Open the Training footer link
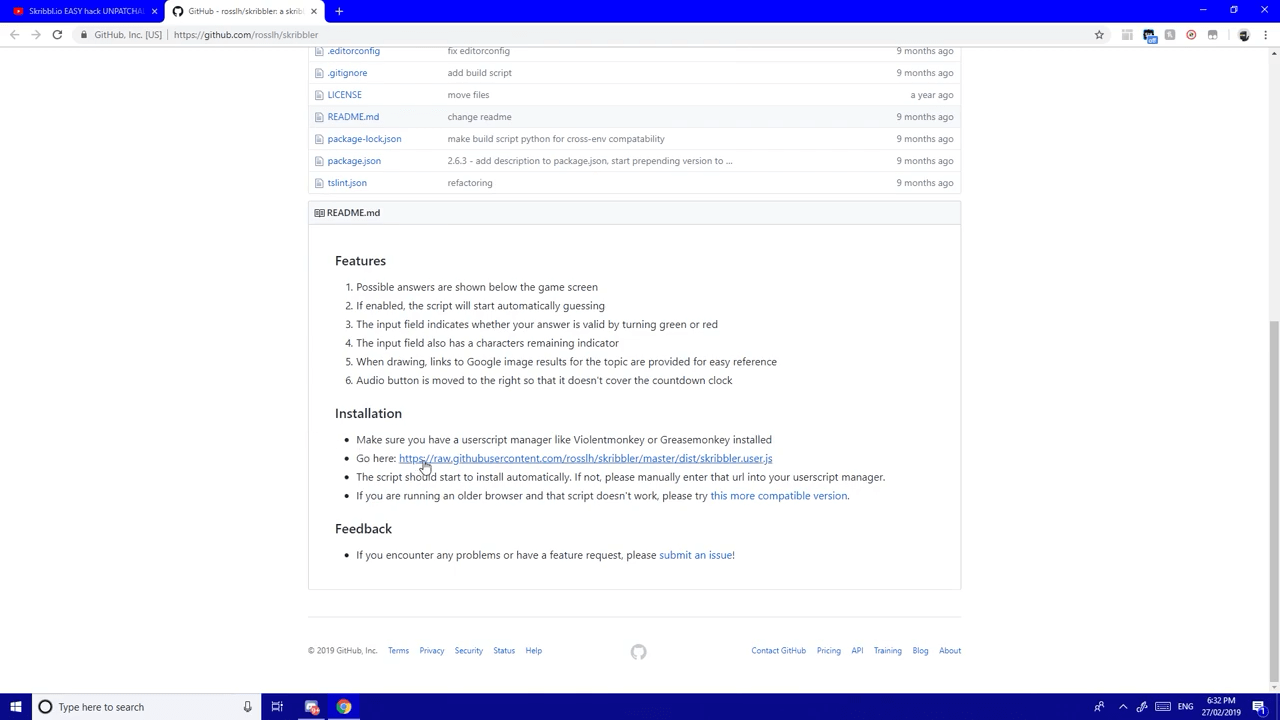This screenshot has height=720, width=1280. pos(887,651)
